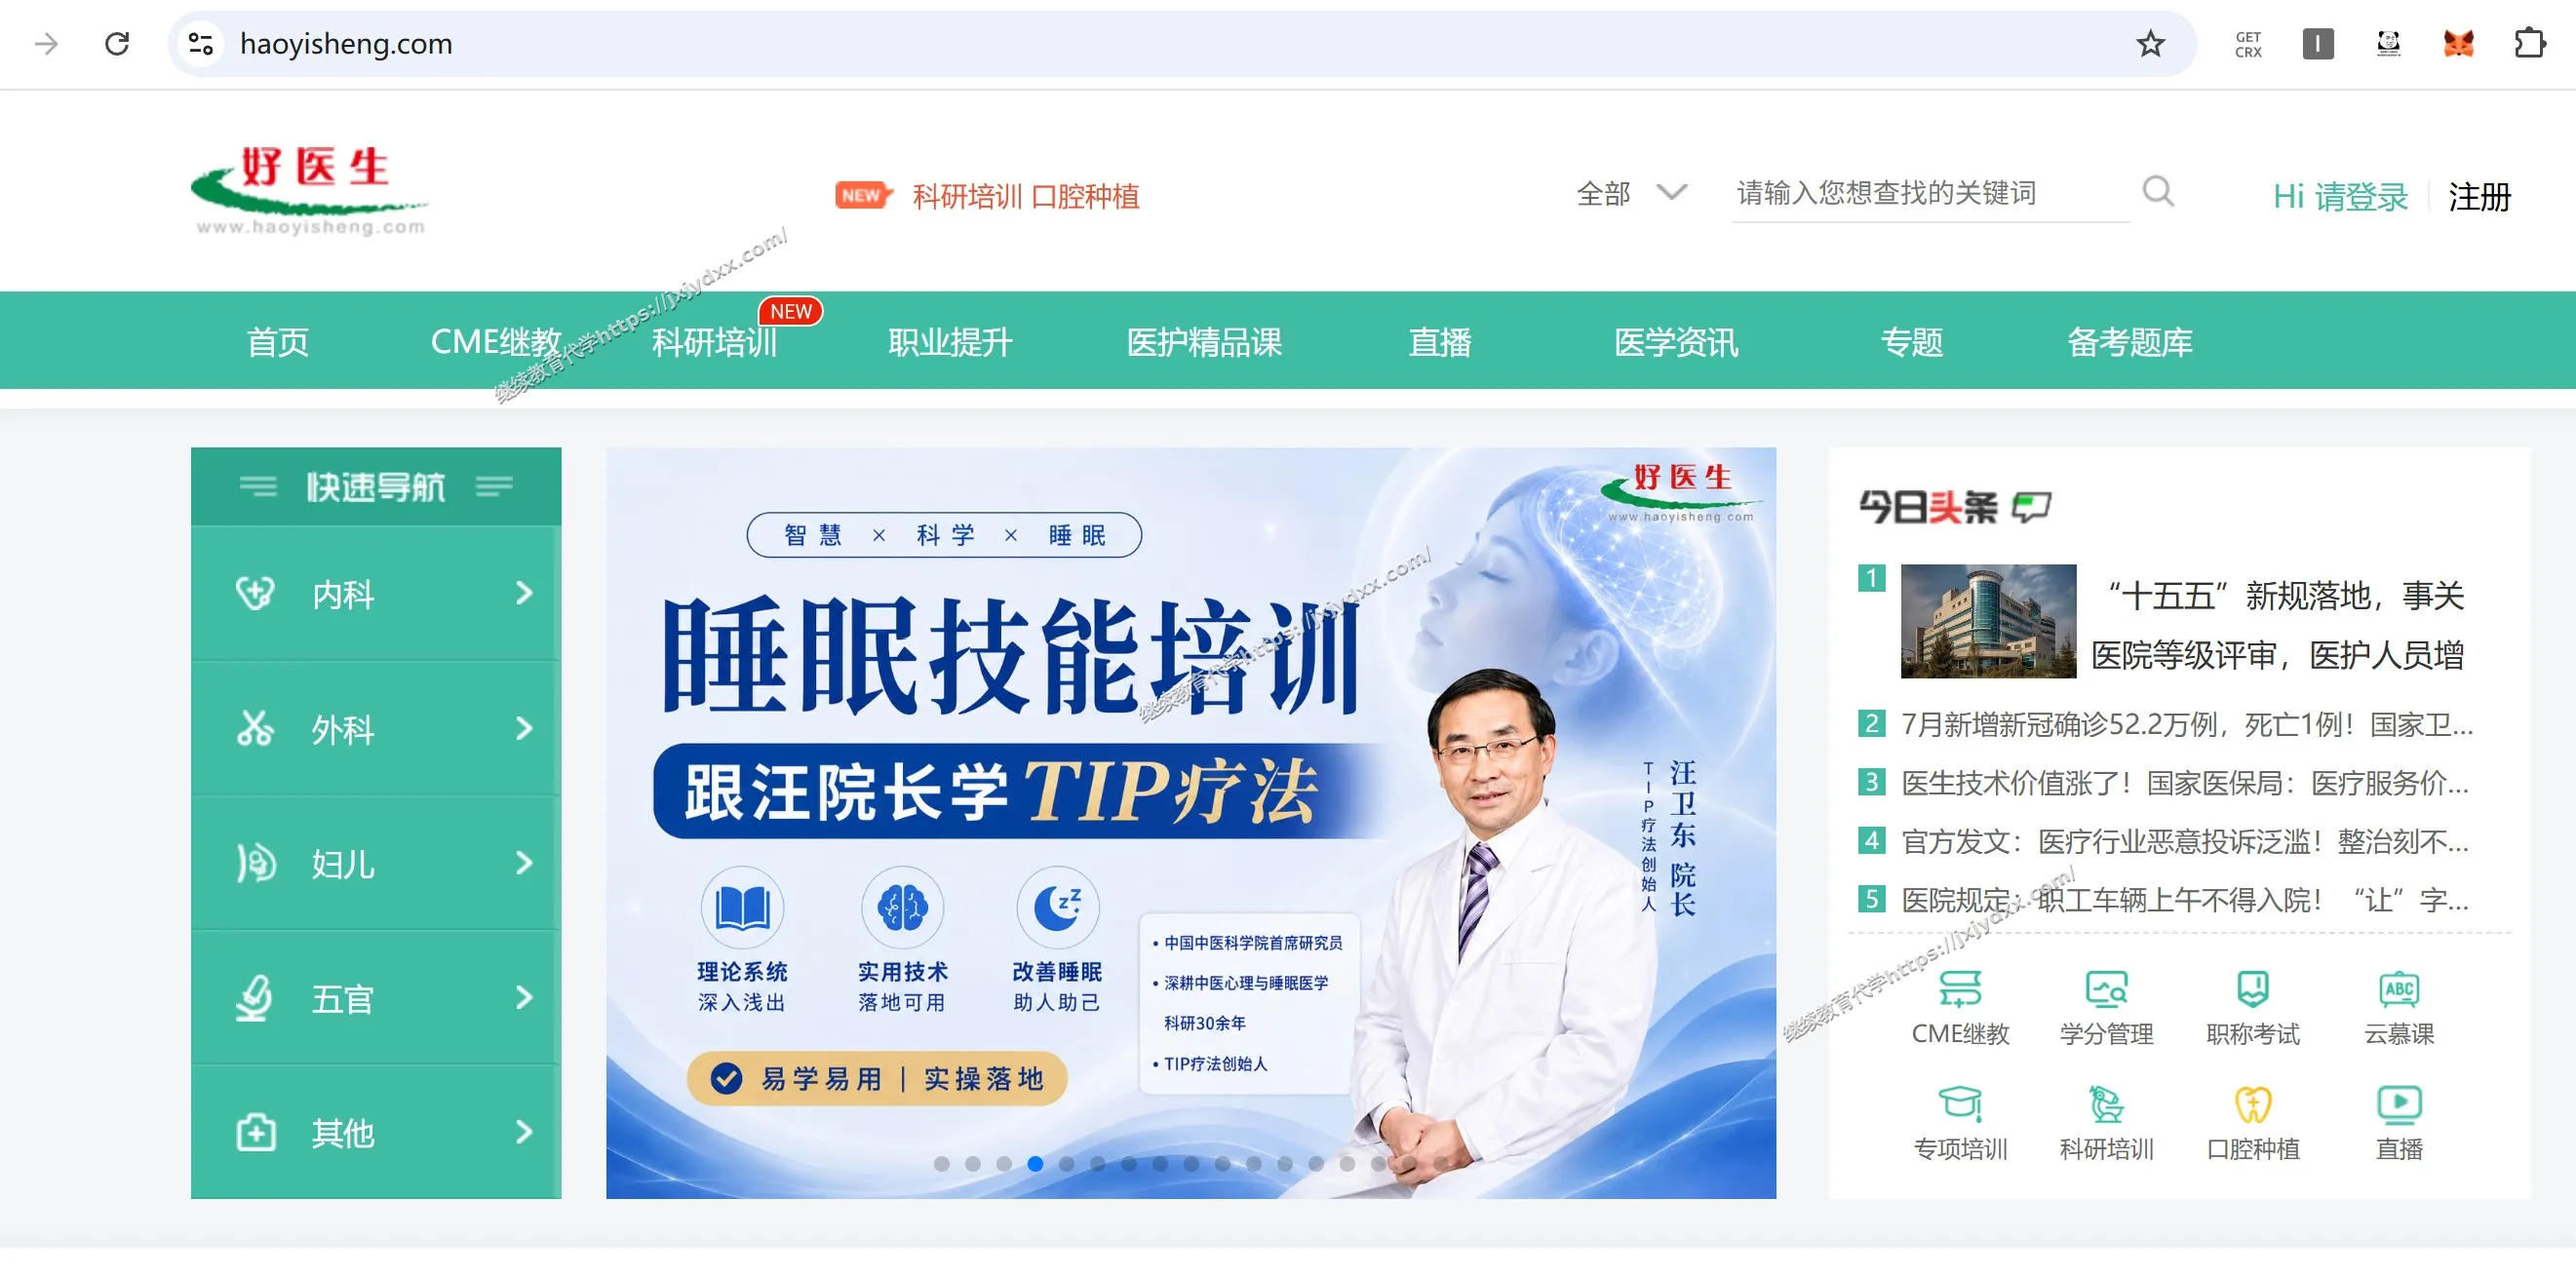Open headline 医院规定：职工车辆上午不得入院
This screenshot has width=2576, height=1277.
click(2184, 900)
